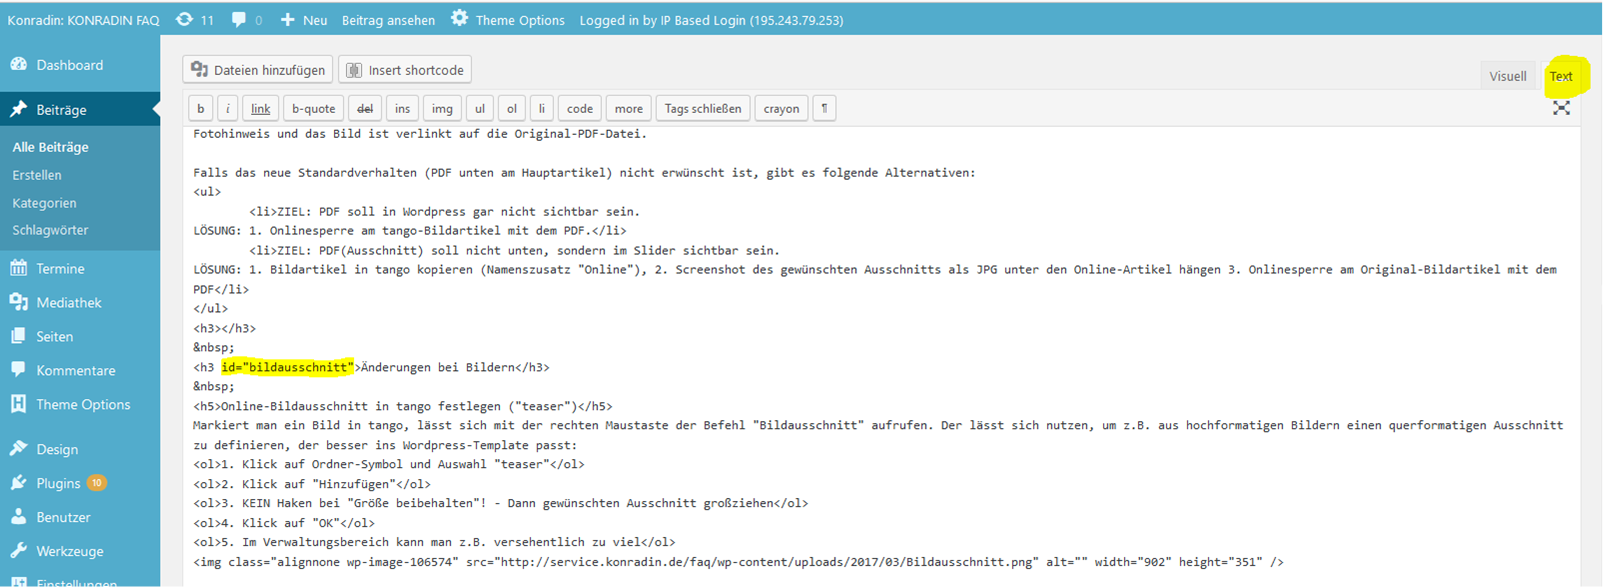Switch to the Visuell editor tab
The image size is (1603, 587).
point(1507,76)
